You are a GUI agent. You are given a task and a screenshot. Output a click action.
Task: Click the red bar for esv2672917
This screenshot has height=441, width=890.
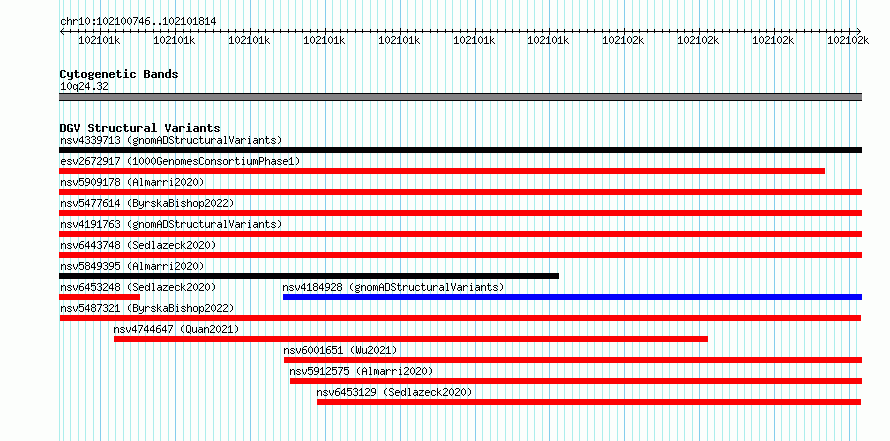point(442,171)
